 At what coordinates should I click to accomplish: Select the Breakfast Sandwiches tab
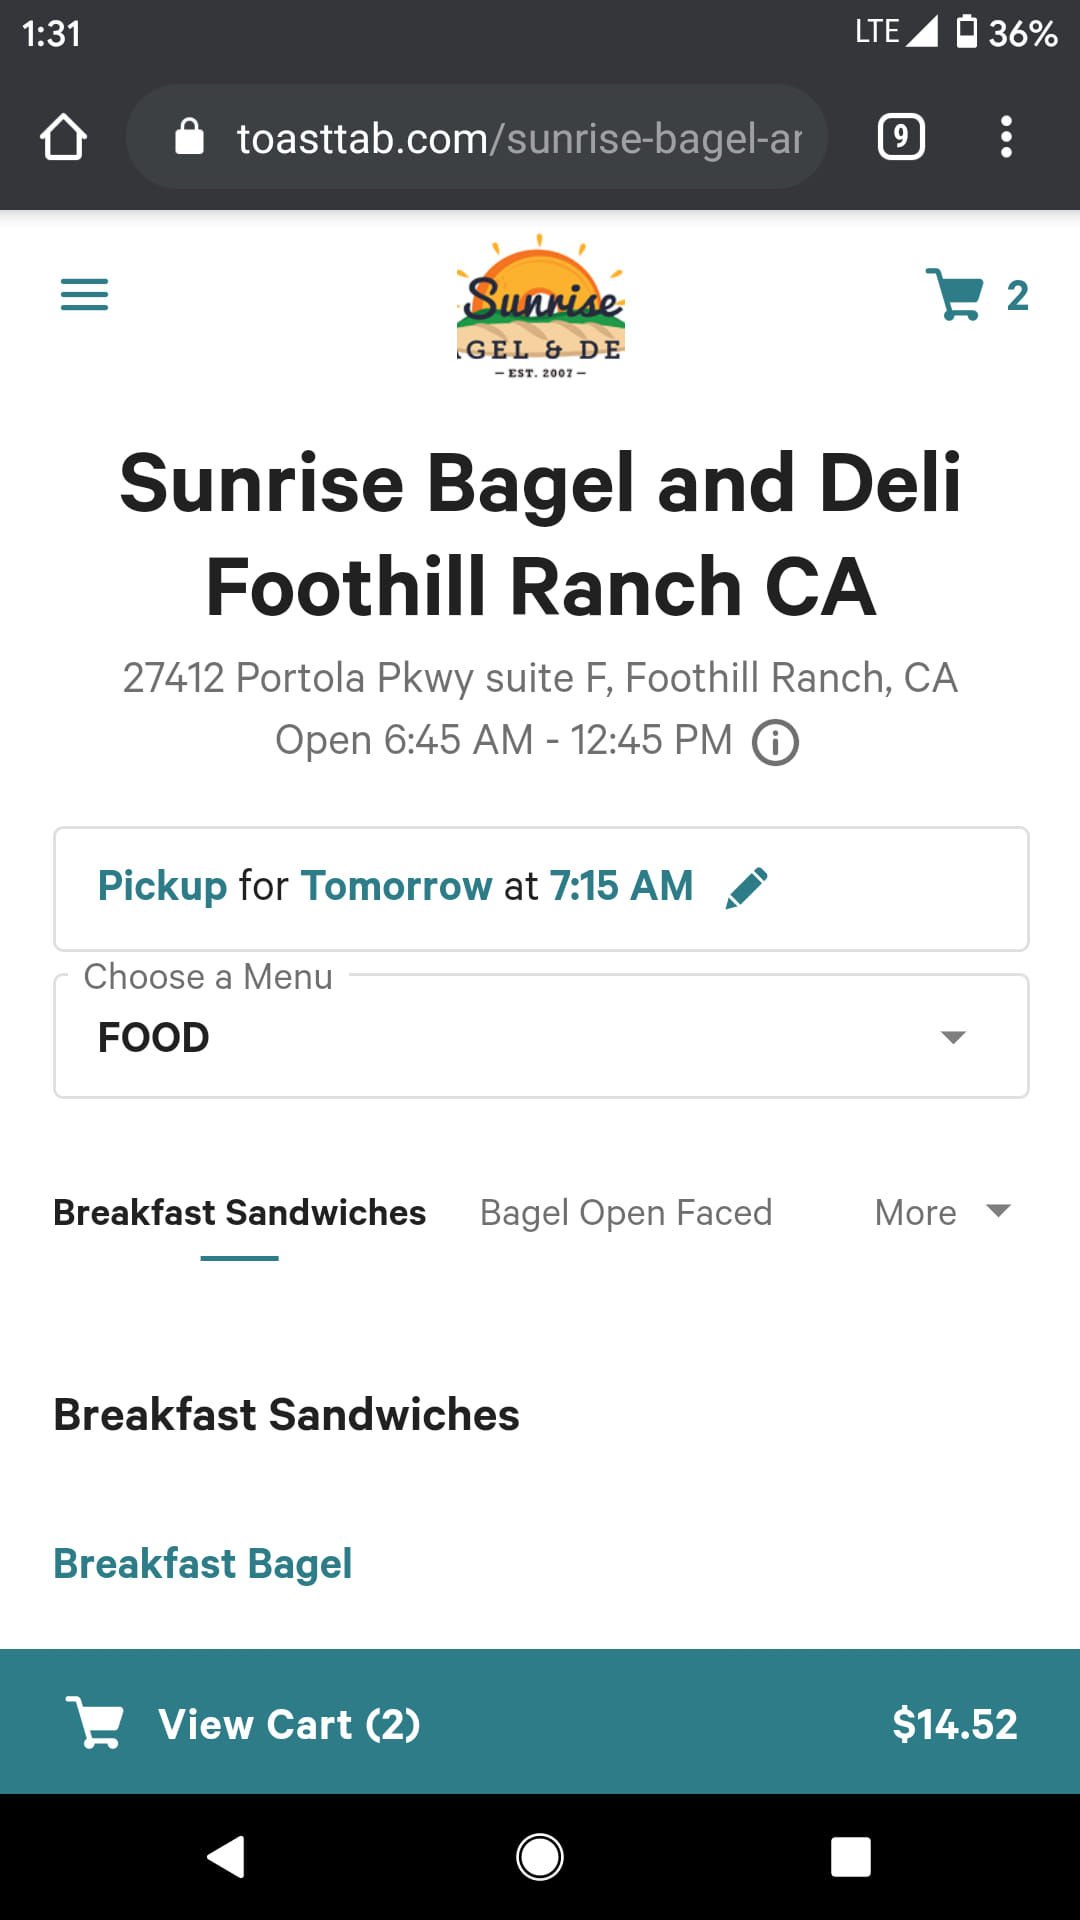[x=239, y=1213]
